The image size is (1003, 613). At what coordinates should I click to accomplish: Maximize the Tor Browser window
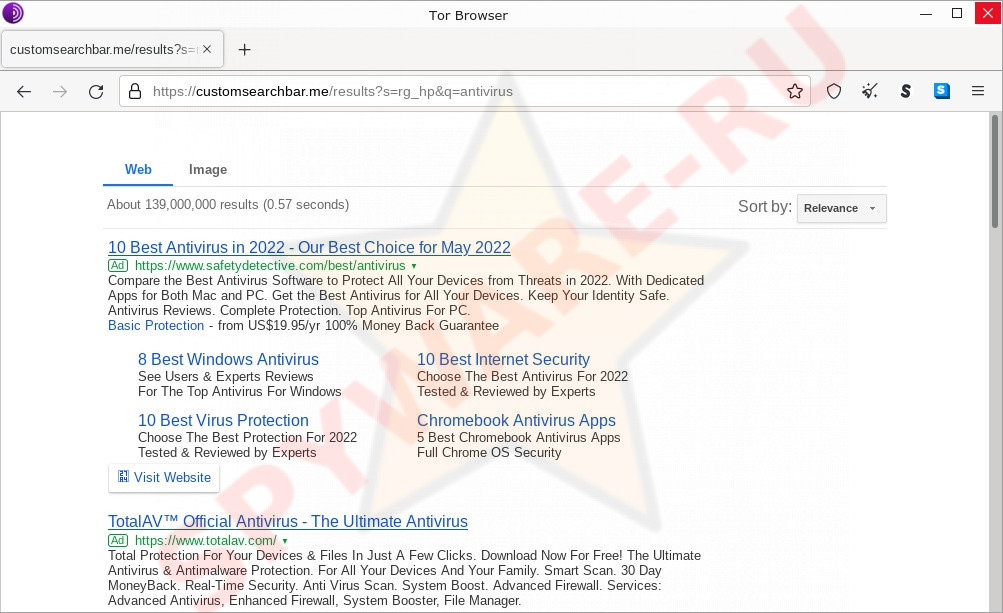coord(957,13)
